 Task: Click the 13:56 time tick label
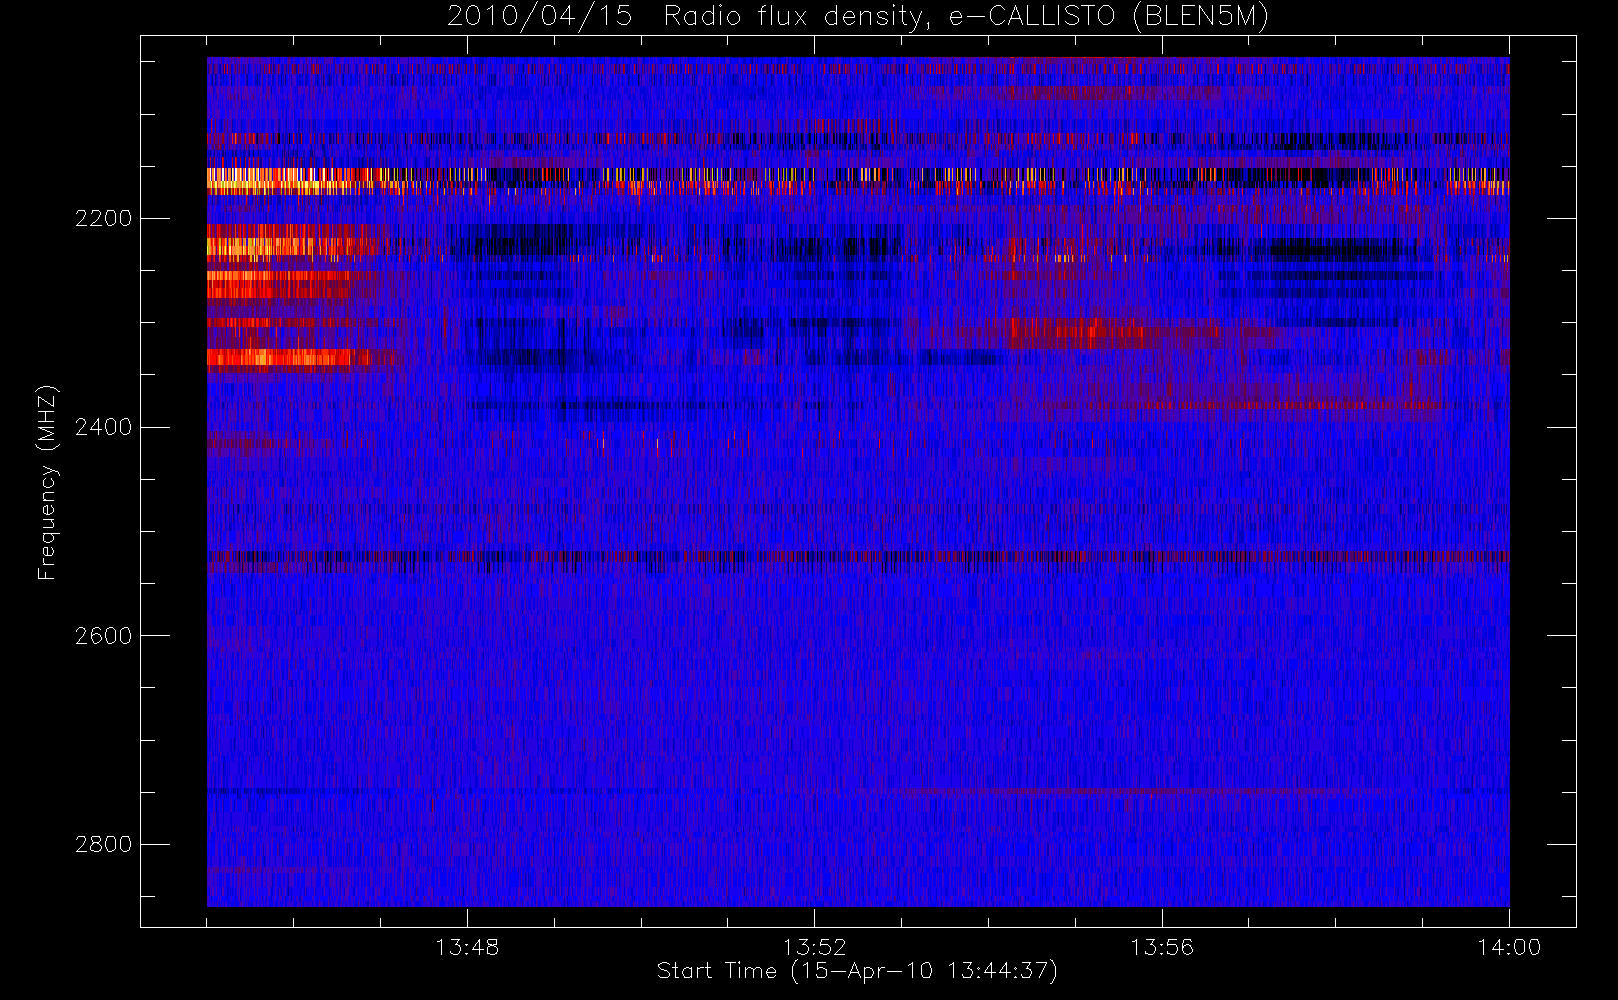point(1162,947)
